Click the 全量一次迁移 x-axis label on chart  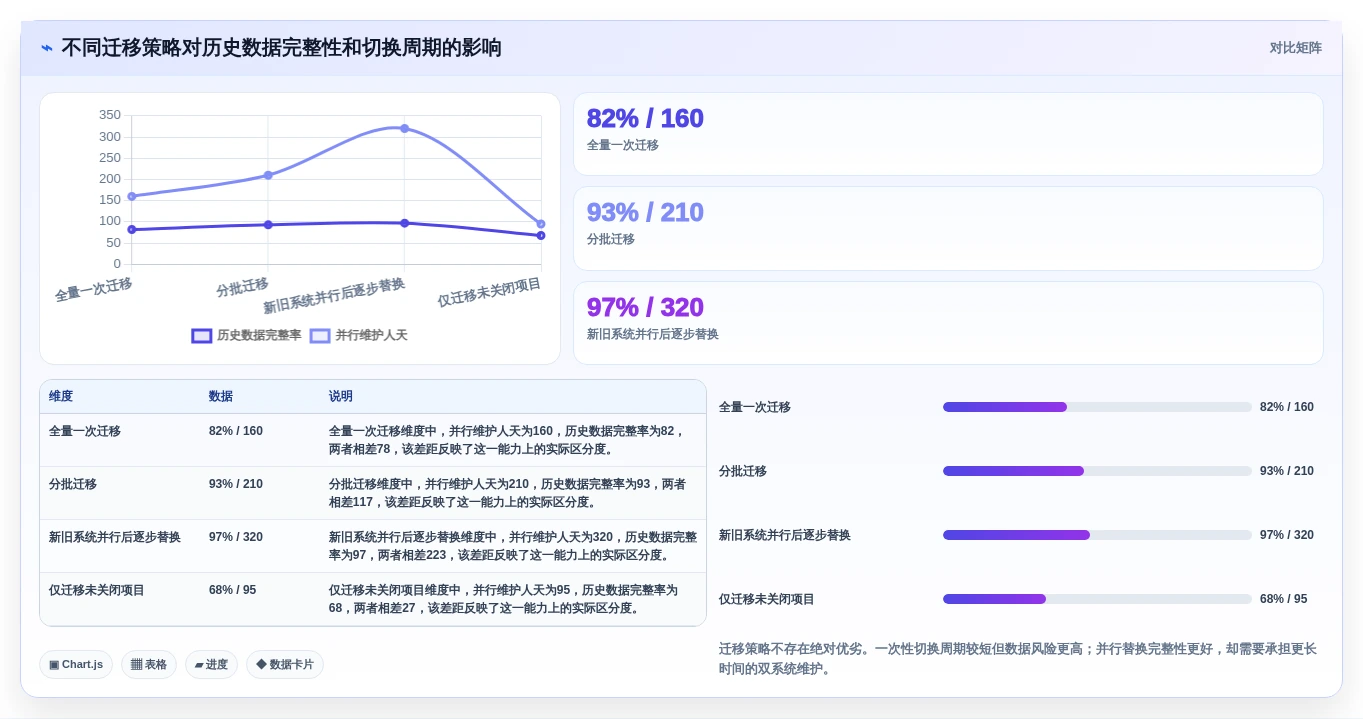[93, 290]
